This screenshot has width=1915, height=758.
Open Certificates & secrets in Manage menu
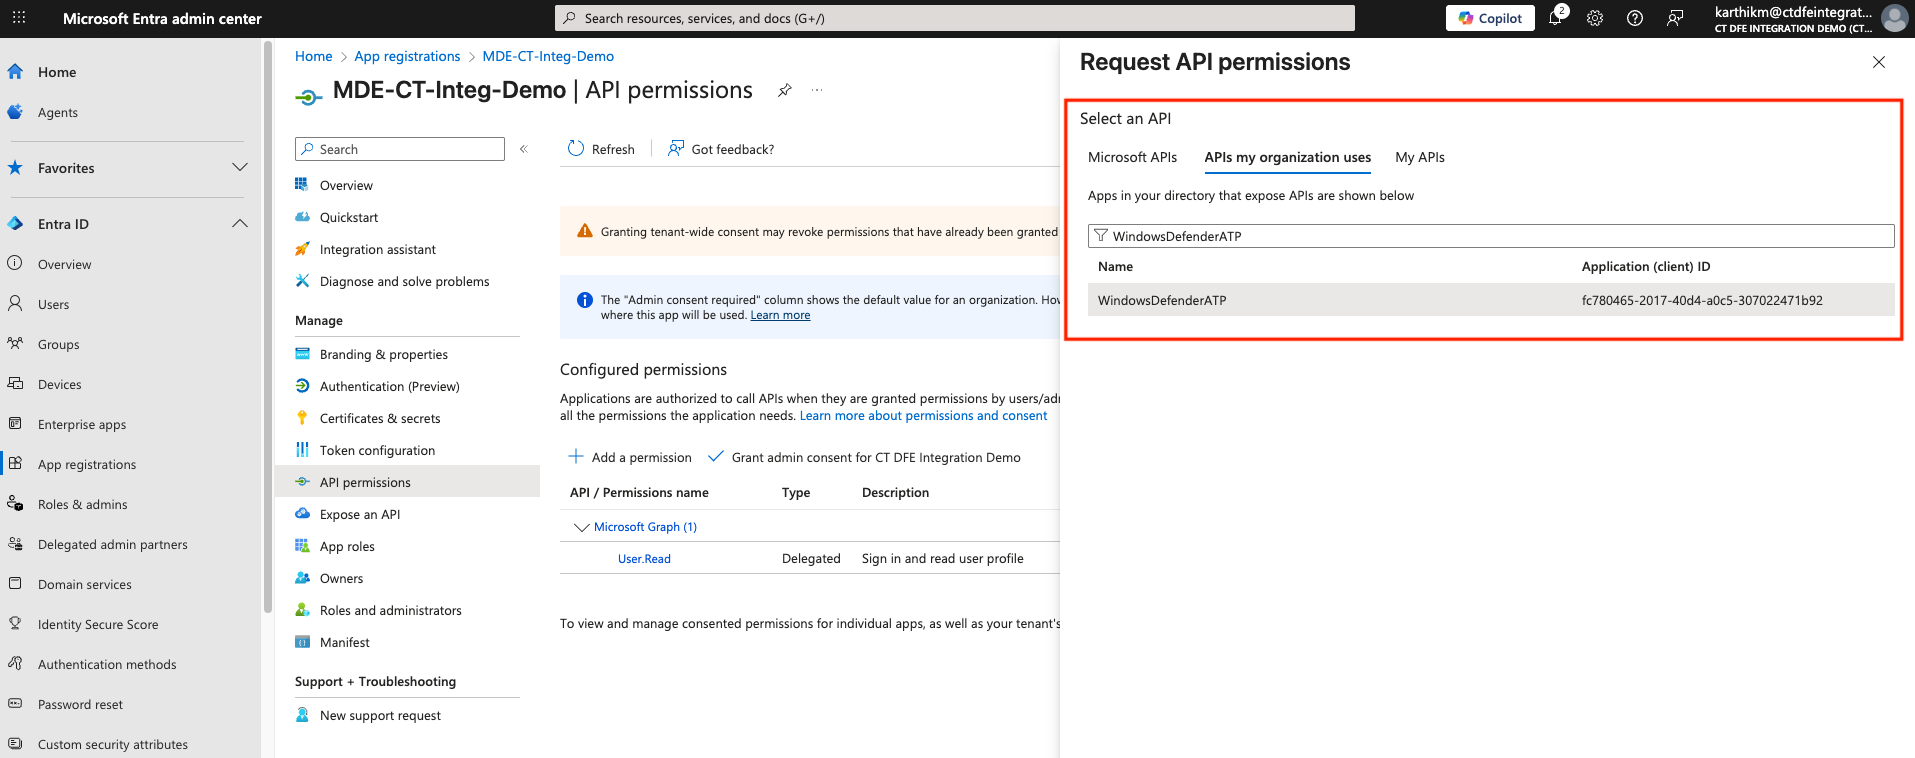tap(380, 418)
